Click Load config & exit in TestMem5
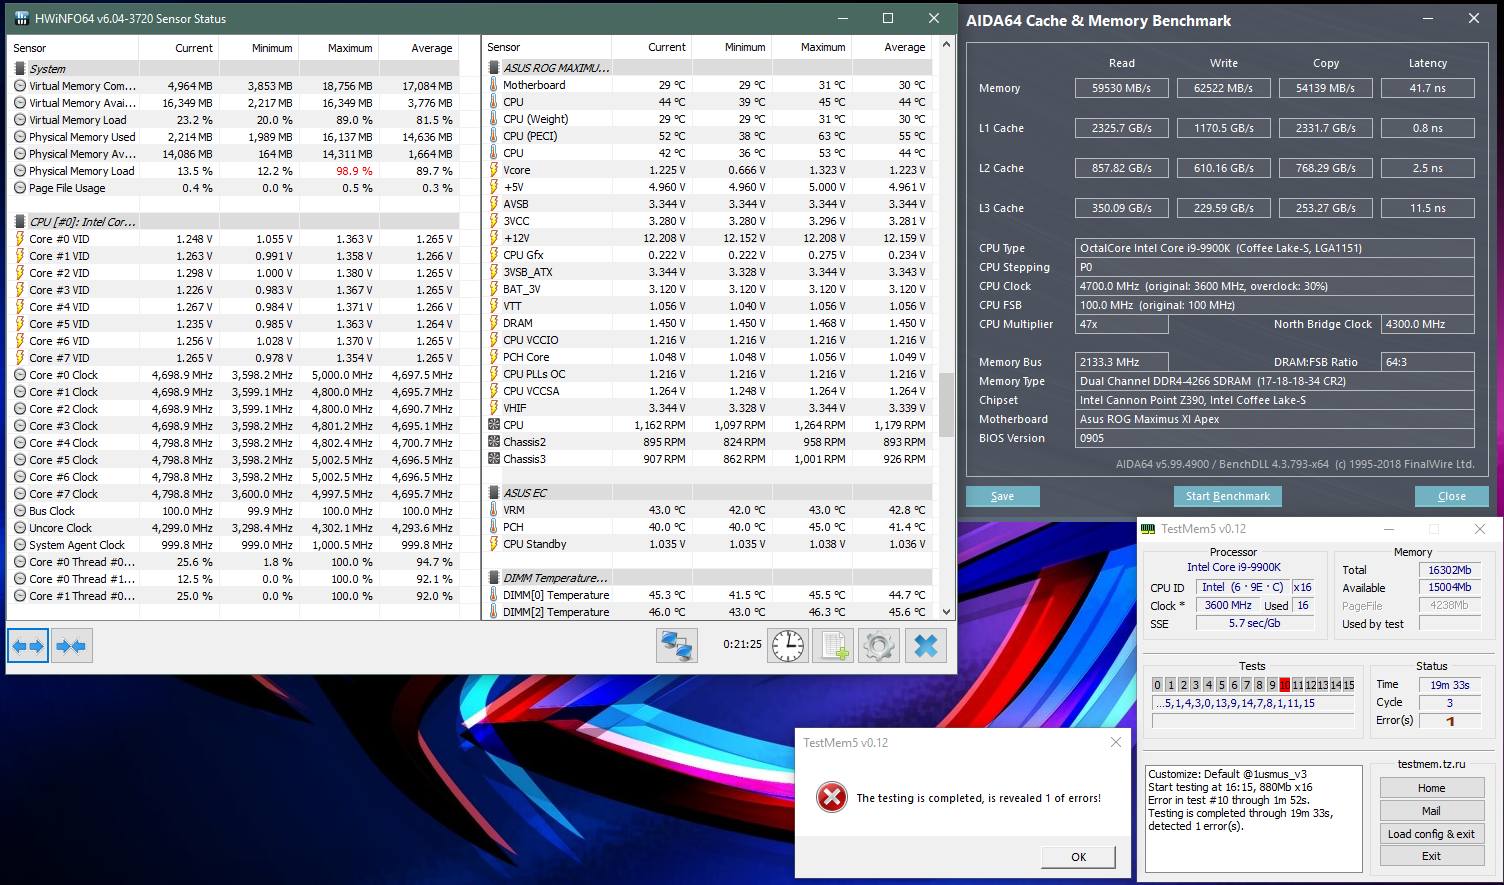1504x885 pixels. pyautogui.click(x=1431, y=834)
